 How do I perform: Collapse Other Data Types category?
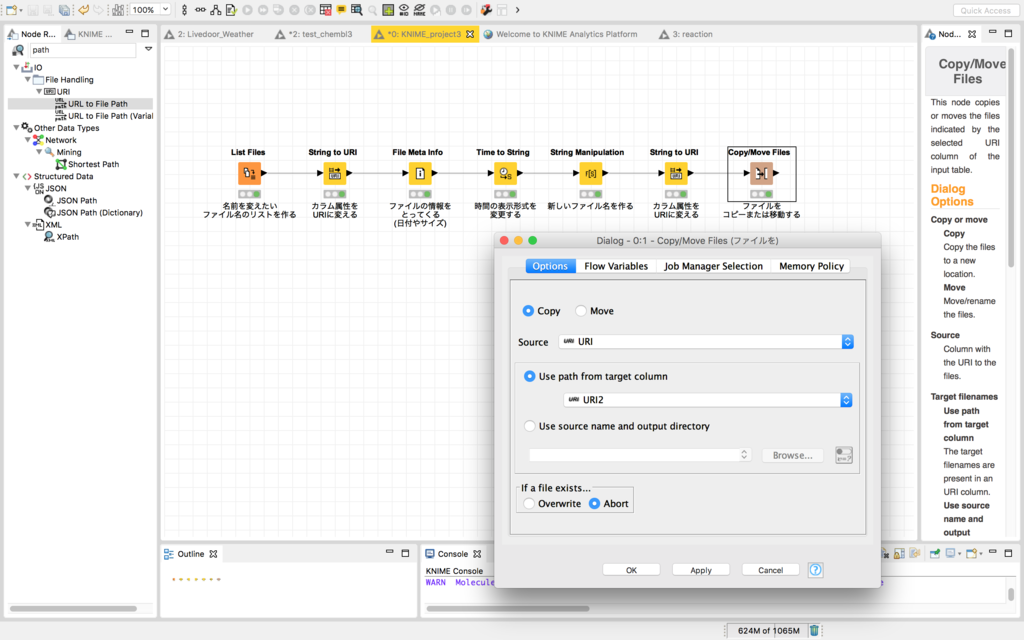[x=16, y=128]
